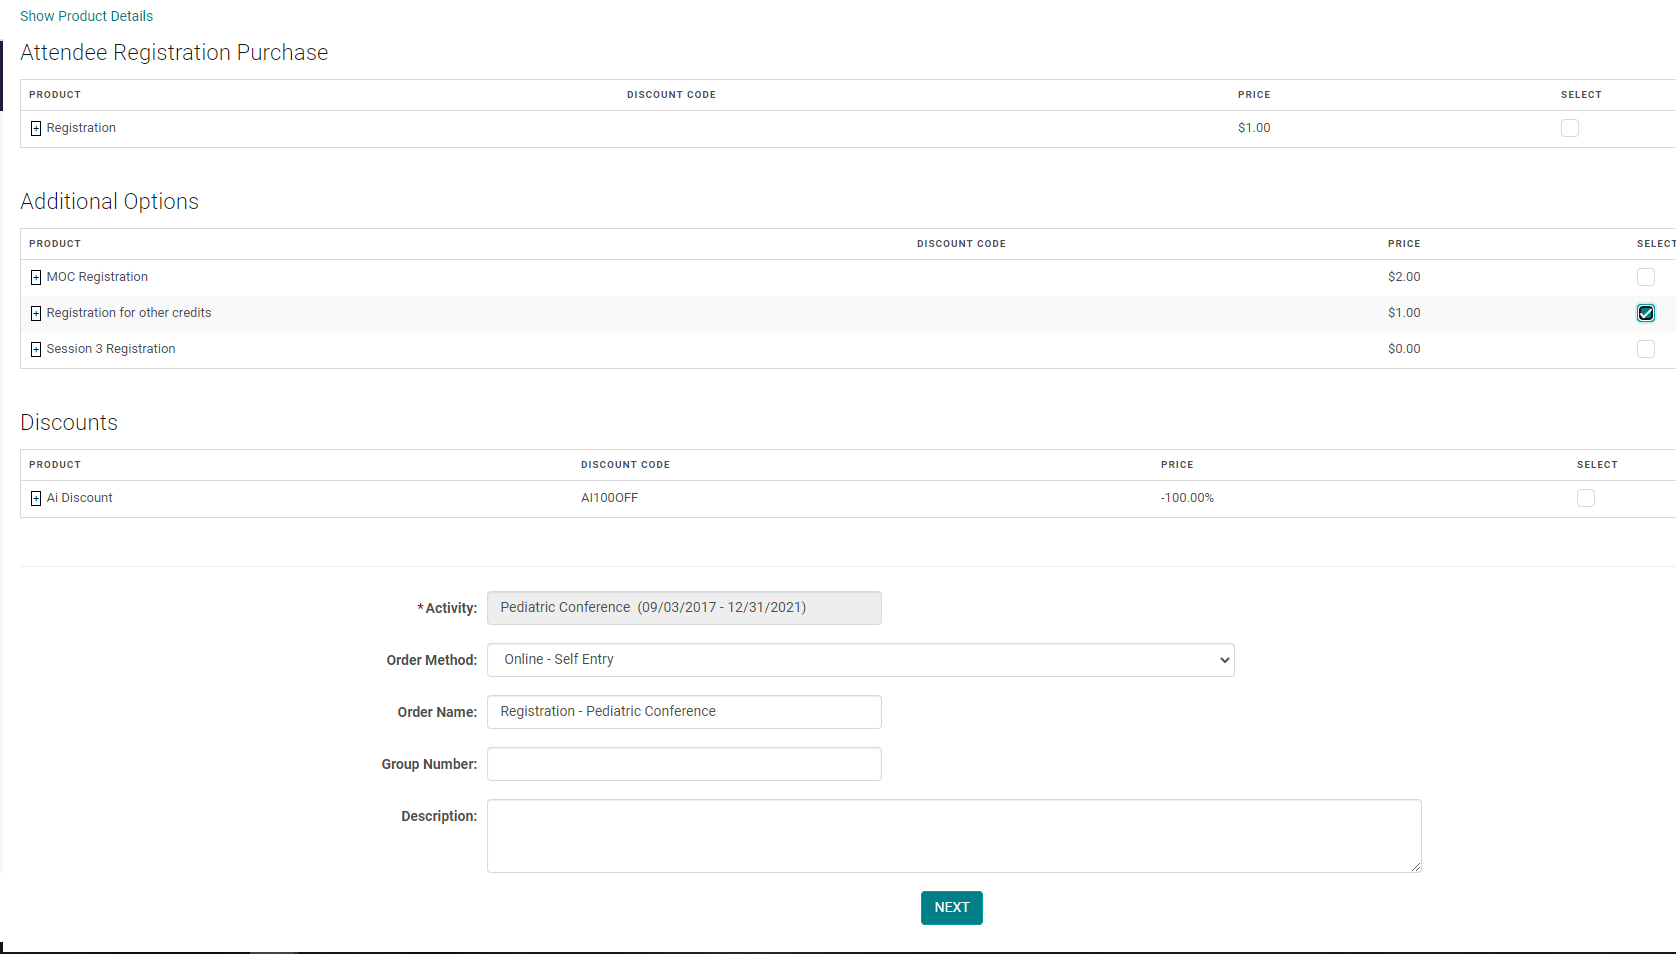Select the Registration $1.00 checkbox

point(1569,128)
